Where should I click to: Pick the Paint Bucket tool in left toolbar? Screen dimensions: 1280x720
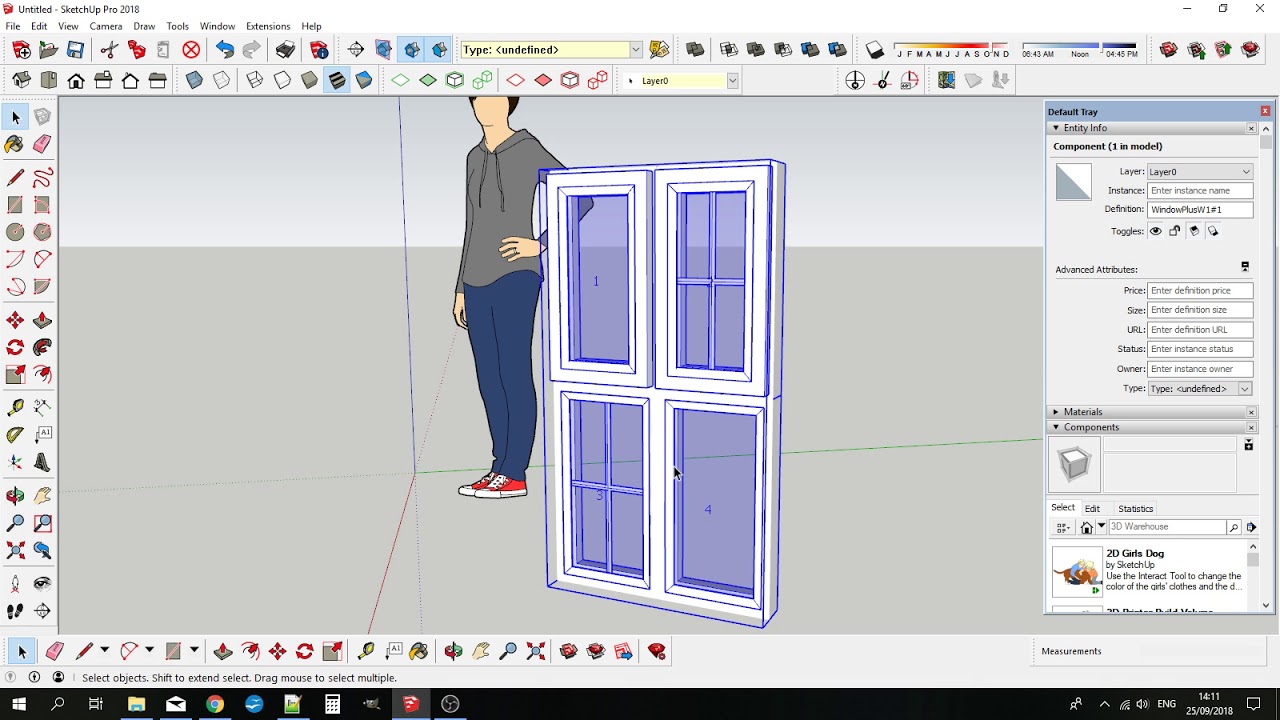[x=15, y=144]
